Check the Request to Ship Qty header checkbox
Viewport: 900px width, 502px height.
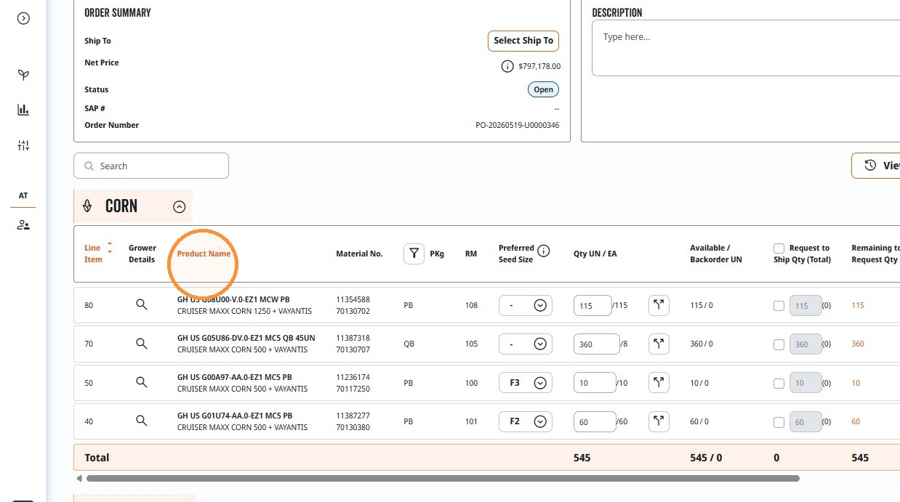(778, 248)
